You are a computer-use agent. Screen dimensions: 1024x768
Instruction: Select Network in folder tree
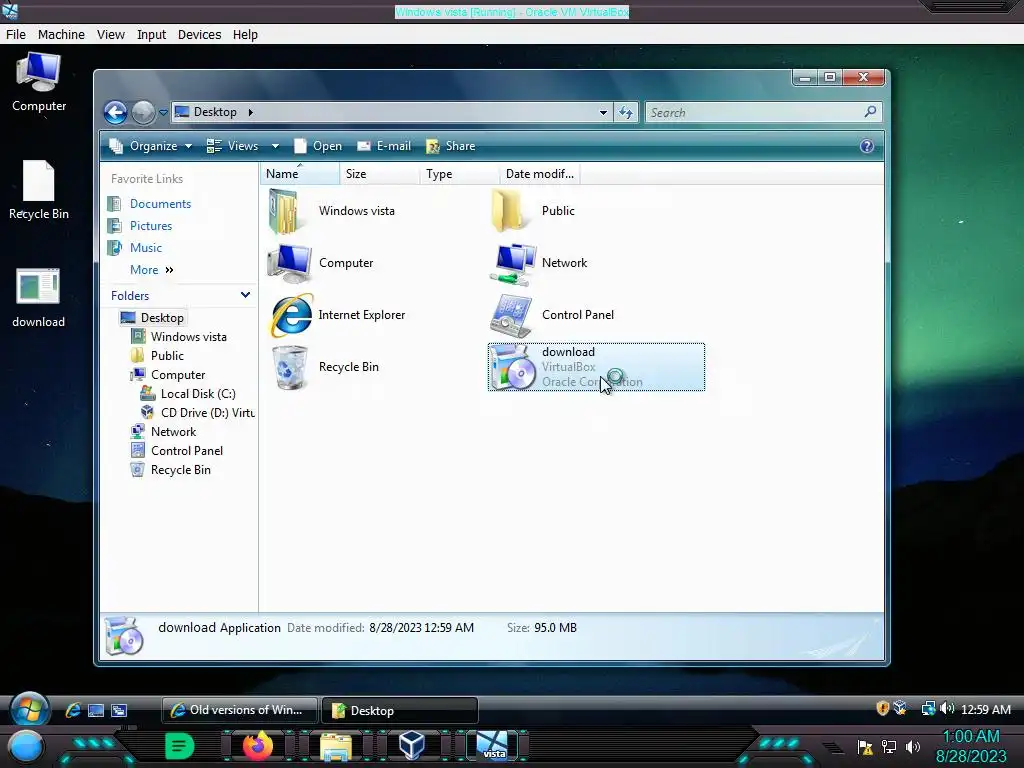click(163, 432)
